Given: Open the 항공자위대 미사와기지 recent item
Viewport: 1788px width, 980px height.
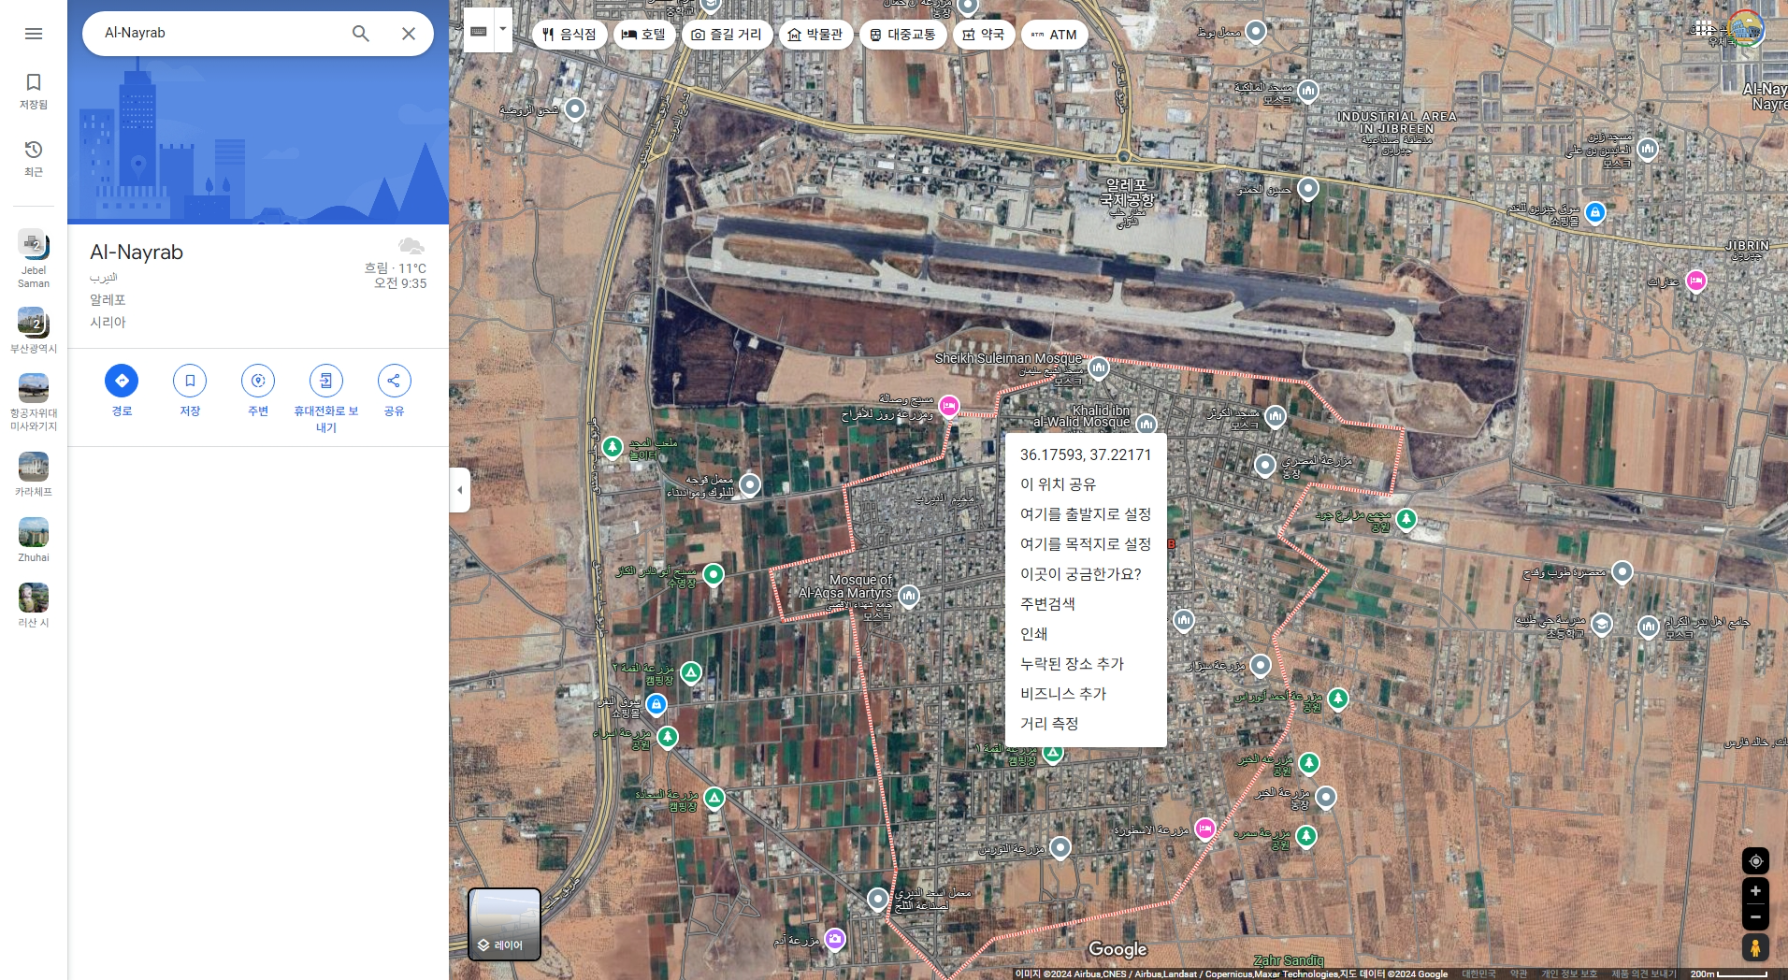Looking at the screenshot, I should (x=33, y=402).
